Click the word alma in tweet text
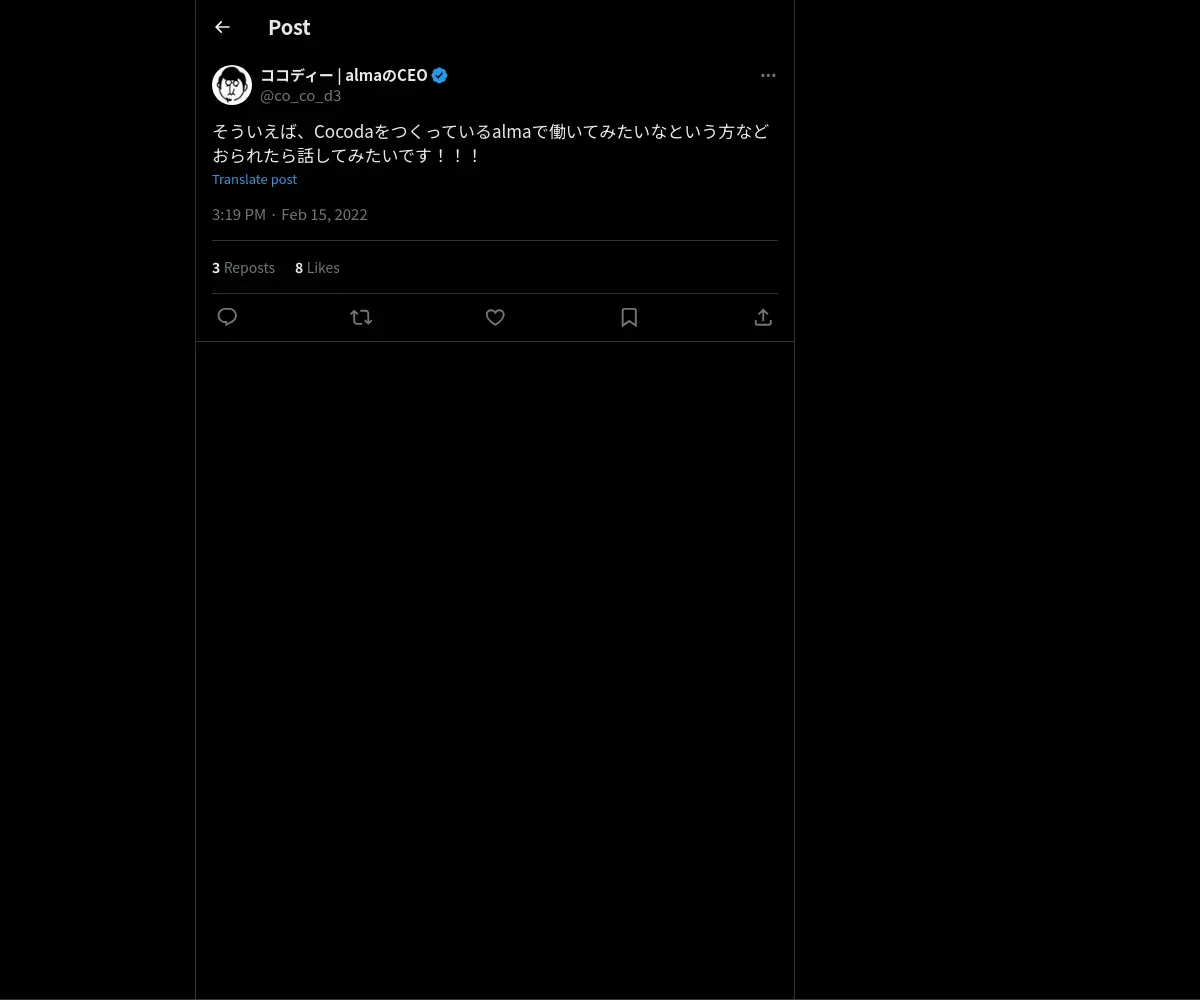Screen dimensions: 1200x1000 511,132
